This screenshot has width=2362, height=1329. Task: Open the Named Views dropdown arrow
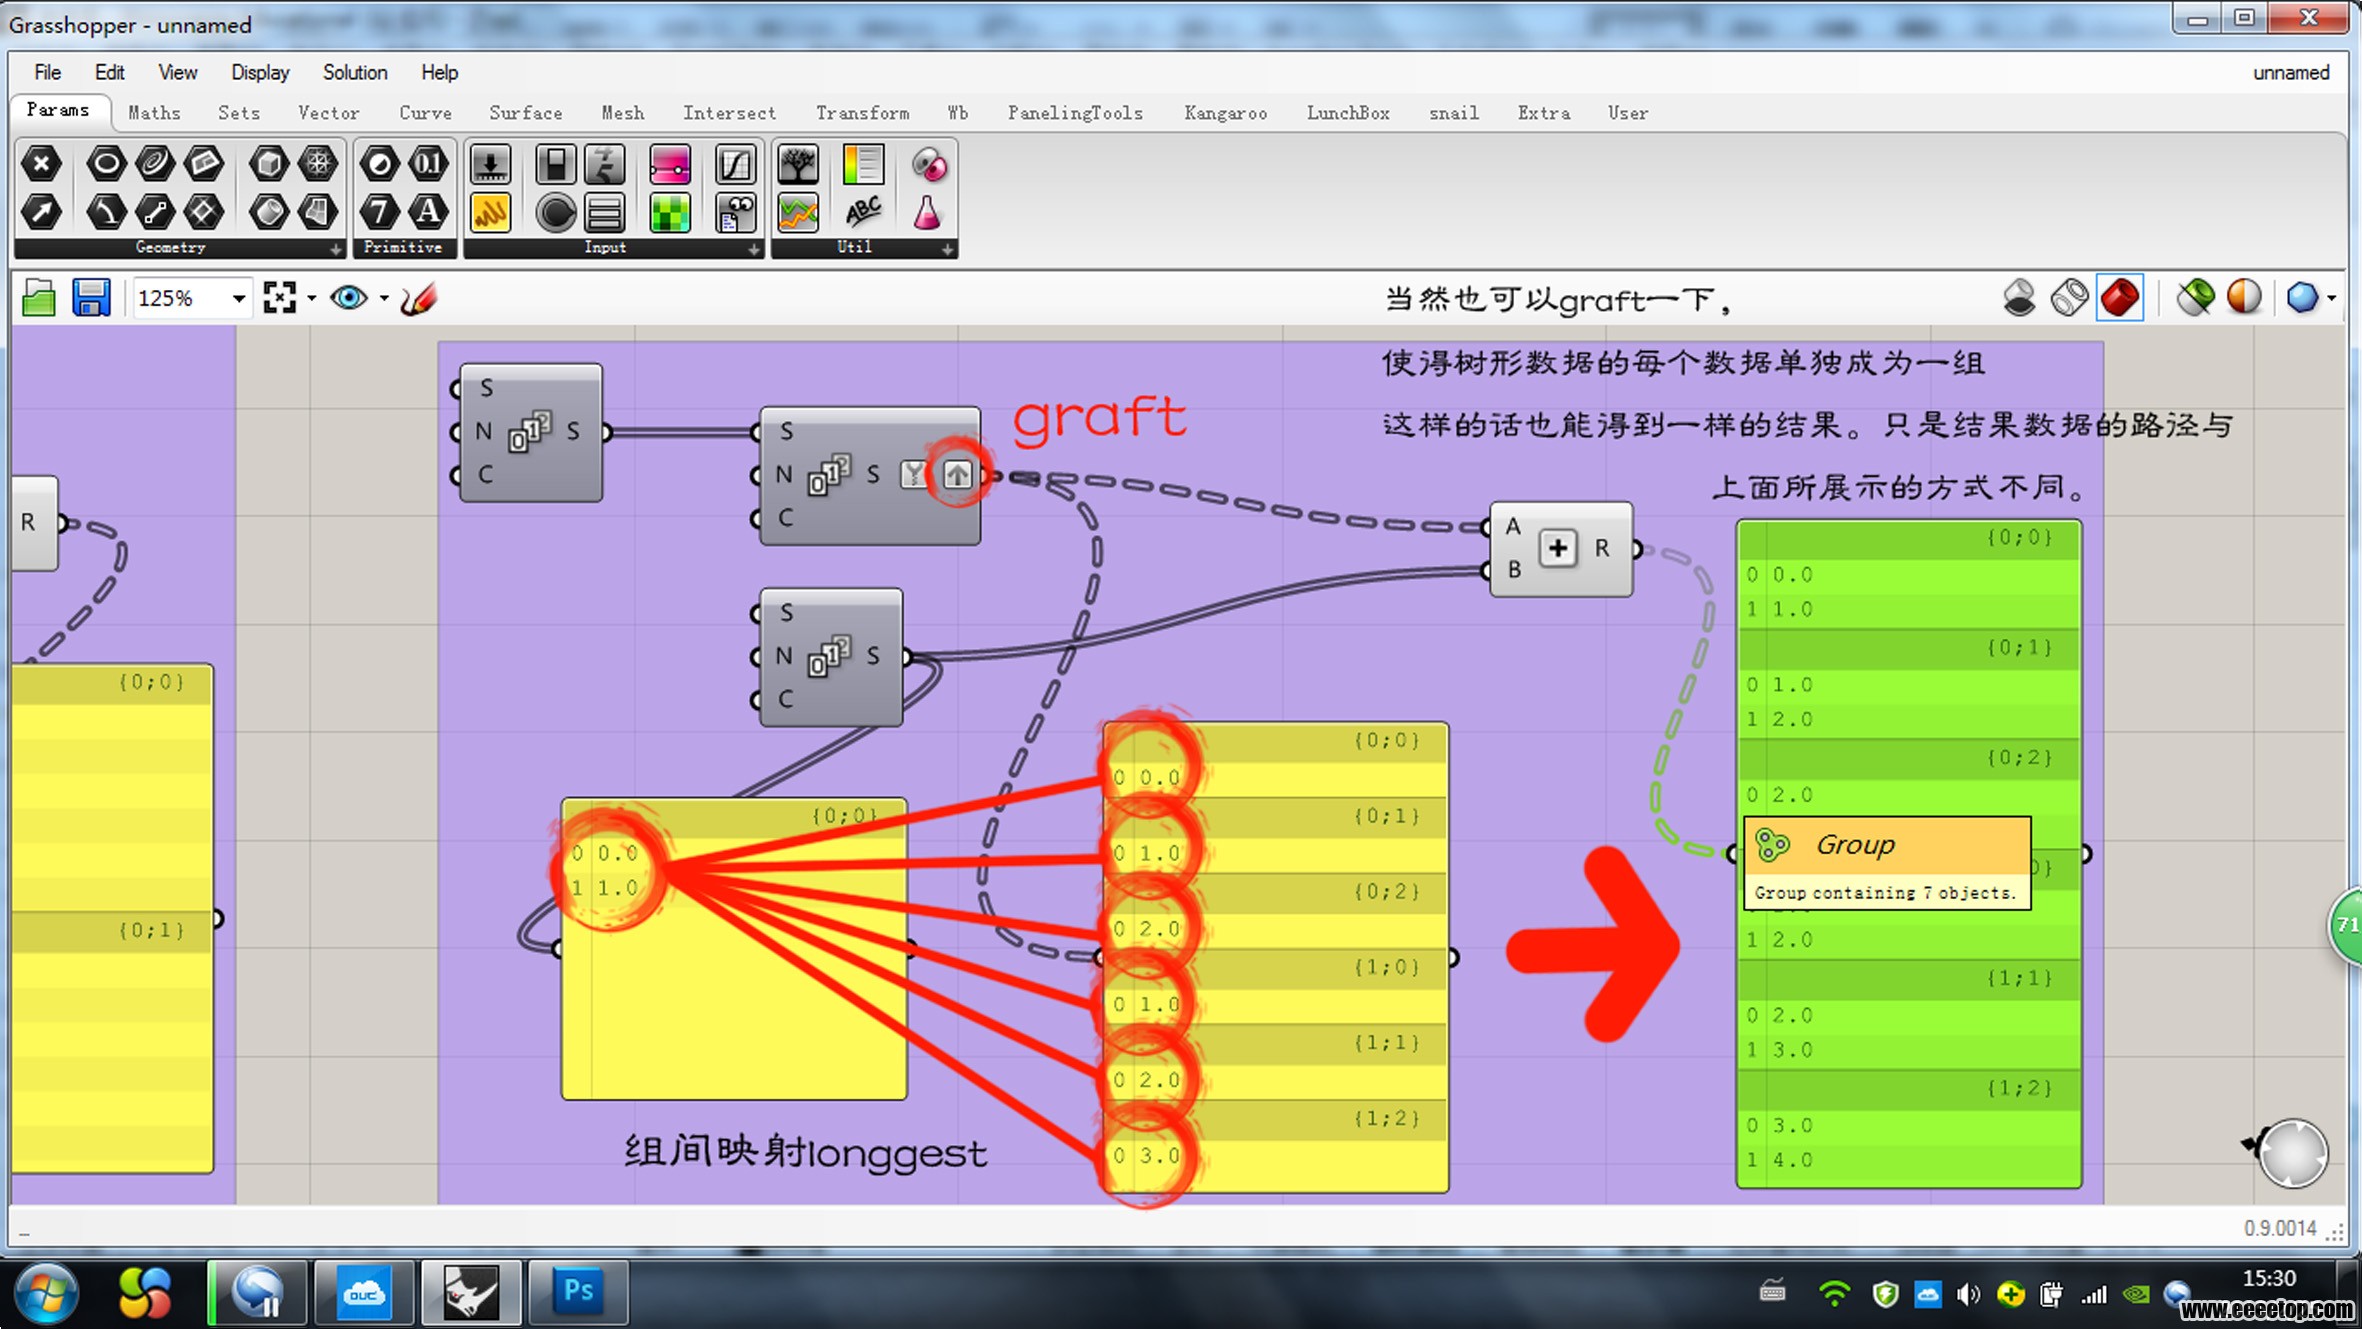383,298
